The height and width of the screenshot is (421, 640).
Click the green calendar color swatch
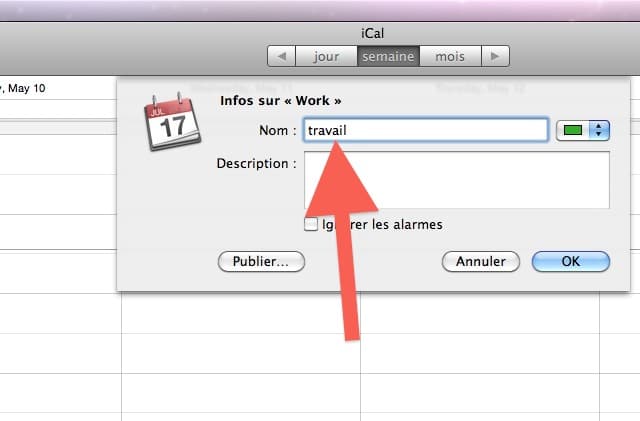(x=573, y=130)
